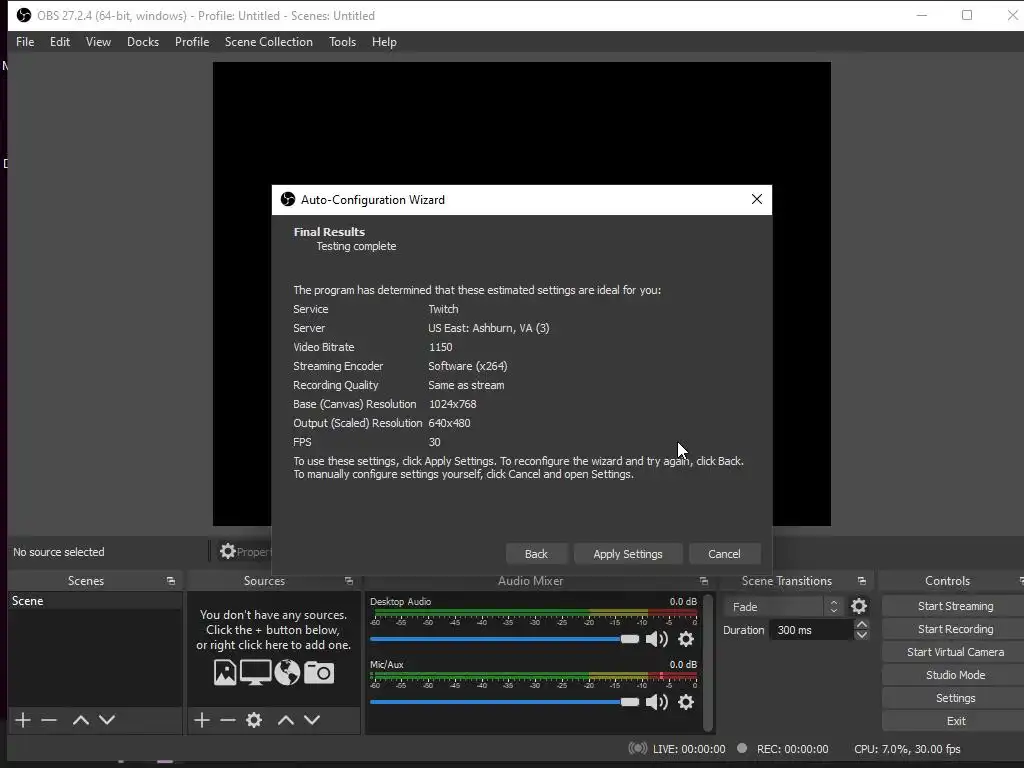The image size is (1024, 768).
Task: Move source up with arrow icon
Action: pos(286,720)
